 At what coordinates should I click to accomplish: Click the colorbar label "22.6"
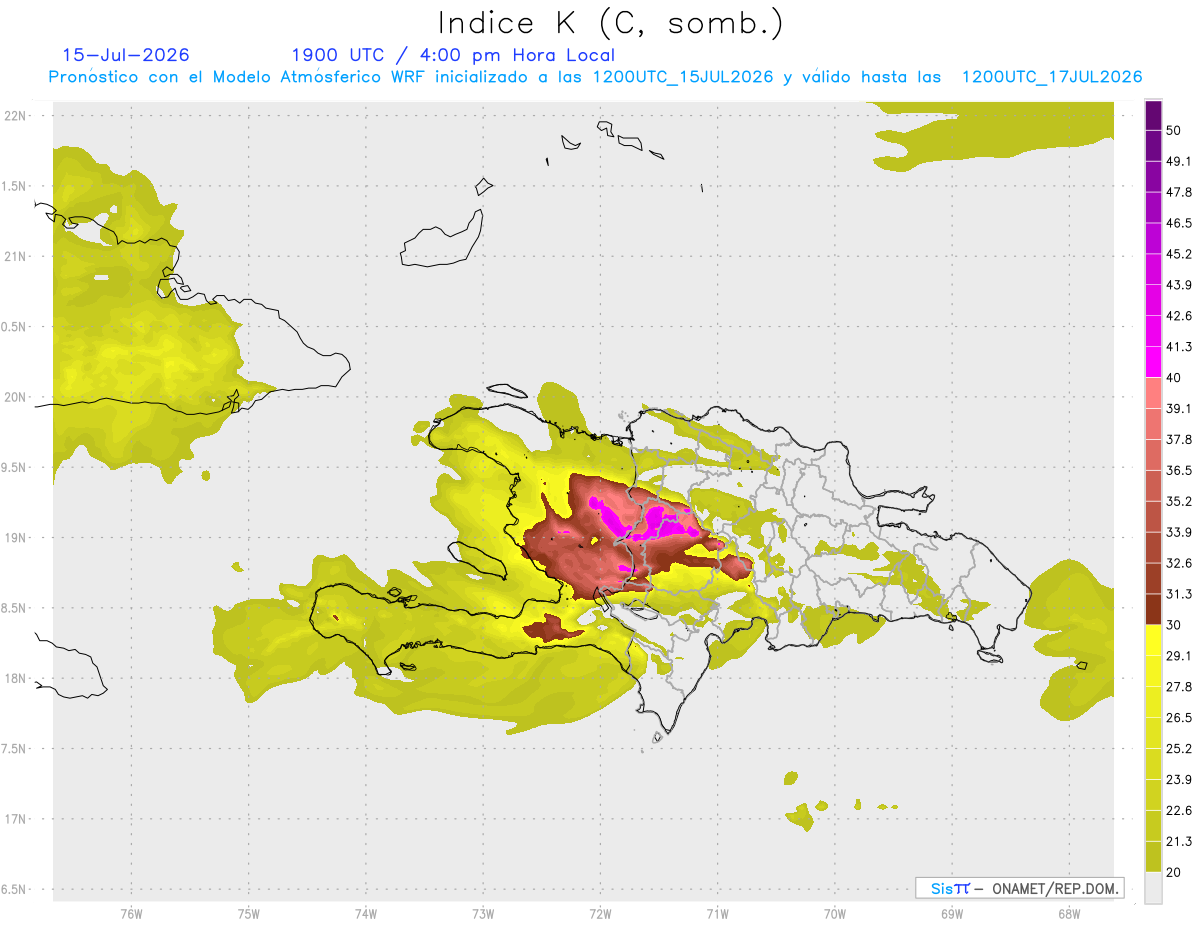(1178, 810)
